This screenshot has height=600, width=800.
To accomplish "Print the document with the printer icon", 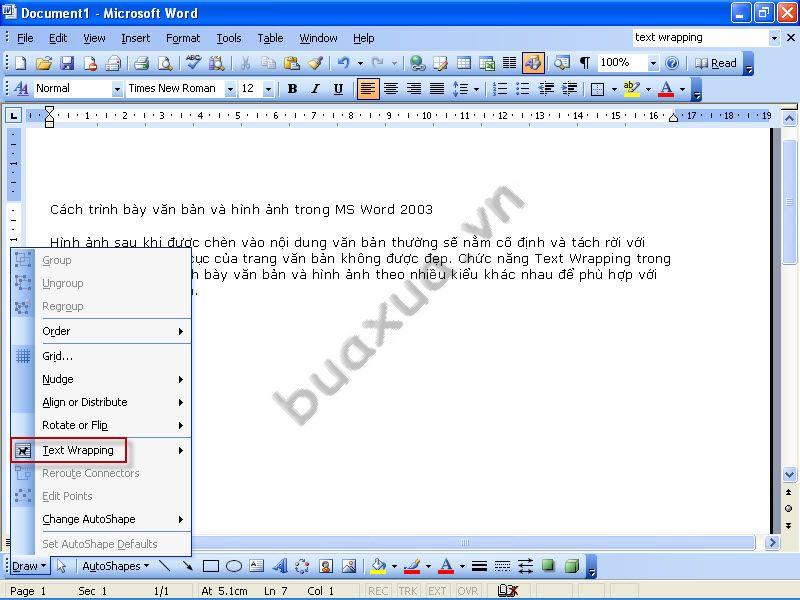I will pyautogui.click(x=141, y=63).
